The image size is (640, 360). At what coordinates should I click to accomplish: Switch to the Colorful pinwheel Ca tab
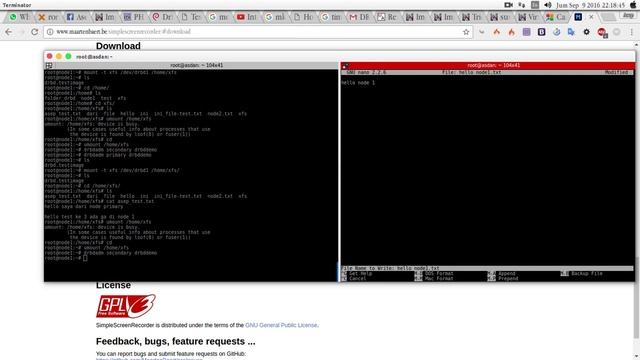pyautogui.click(x=557, y=17)
